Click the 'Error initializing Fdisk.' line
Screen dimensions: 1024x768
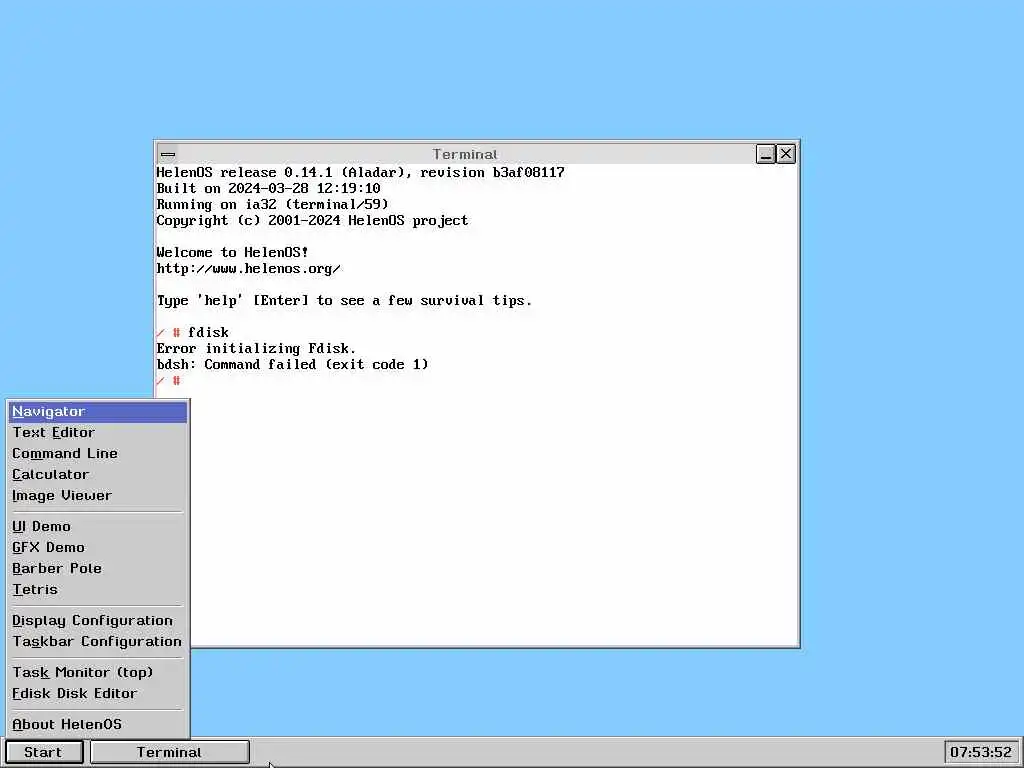[x=256, y=348]
